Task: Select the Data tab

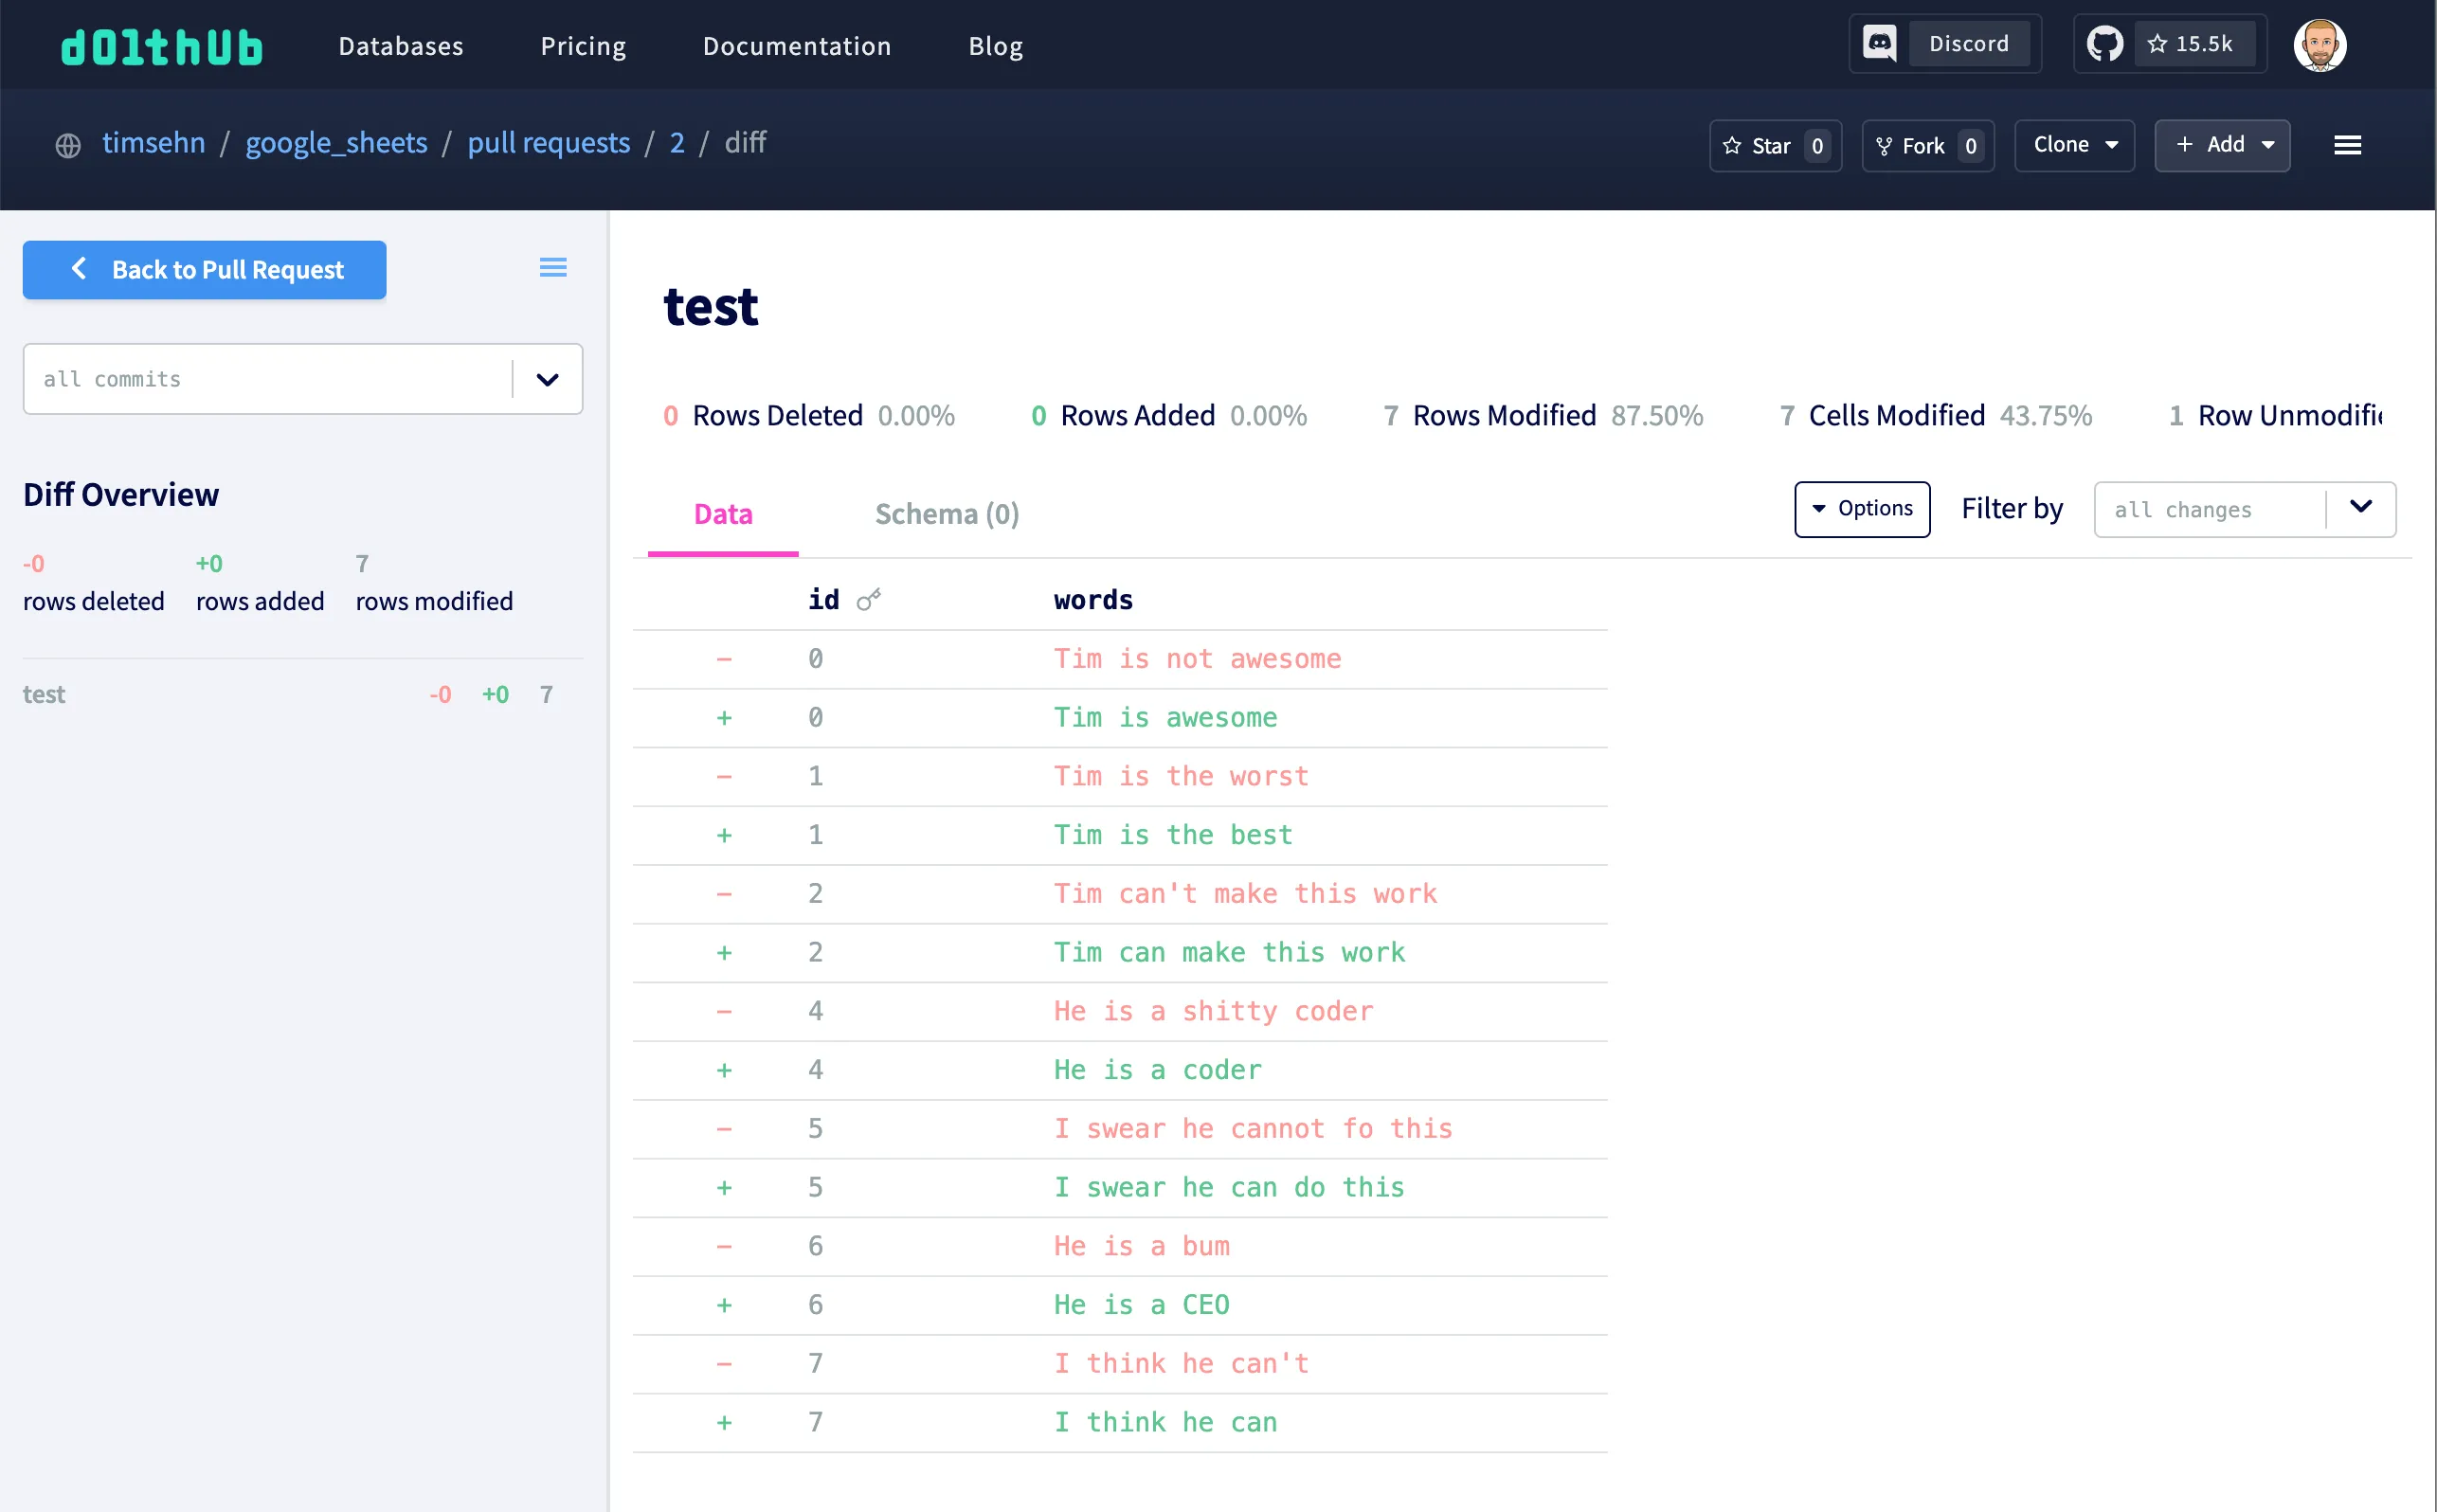Action: 722,514
